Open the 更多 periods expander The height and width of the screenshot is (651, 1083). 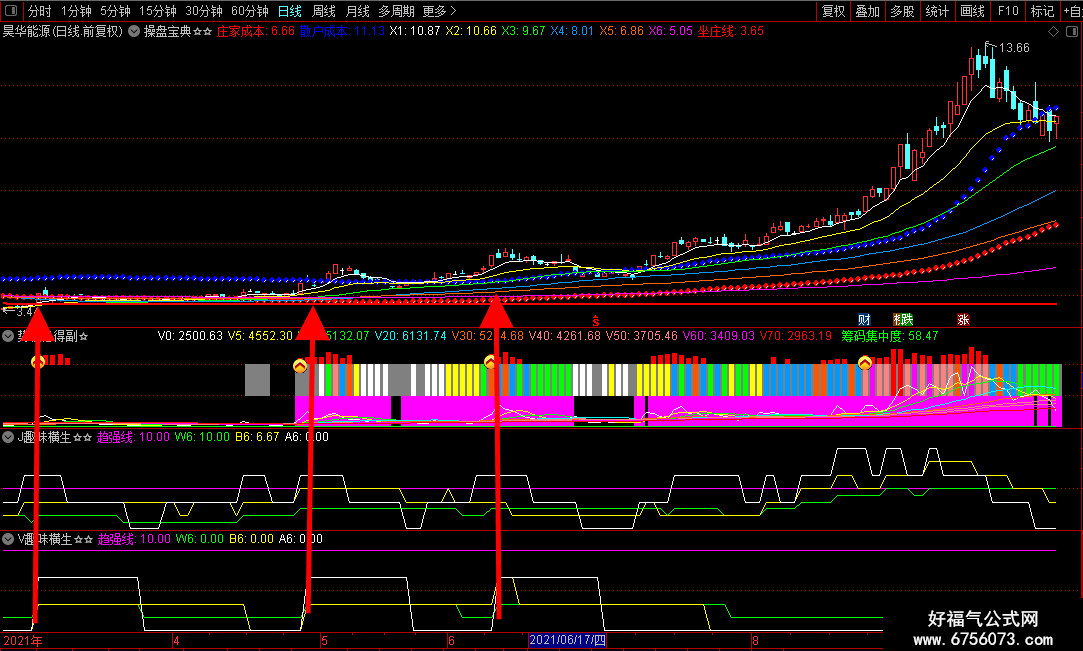tap(439, 11)
